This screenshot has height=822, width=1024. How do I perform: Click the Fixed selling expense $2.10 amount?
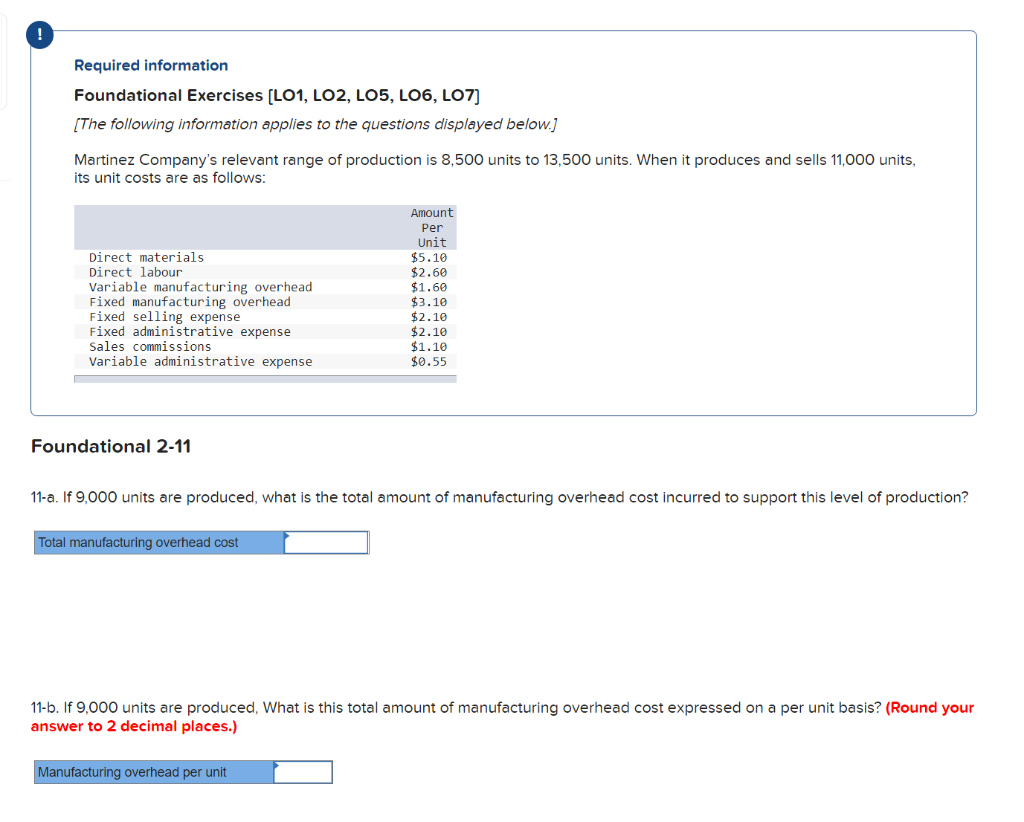coord(429,317)
